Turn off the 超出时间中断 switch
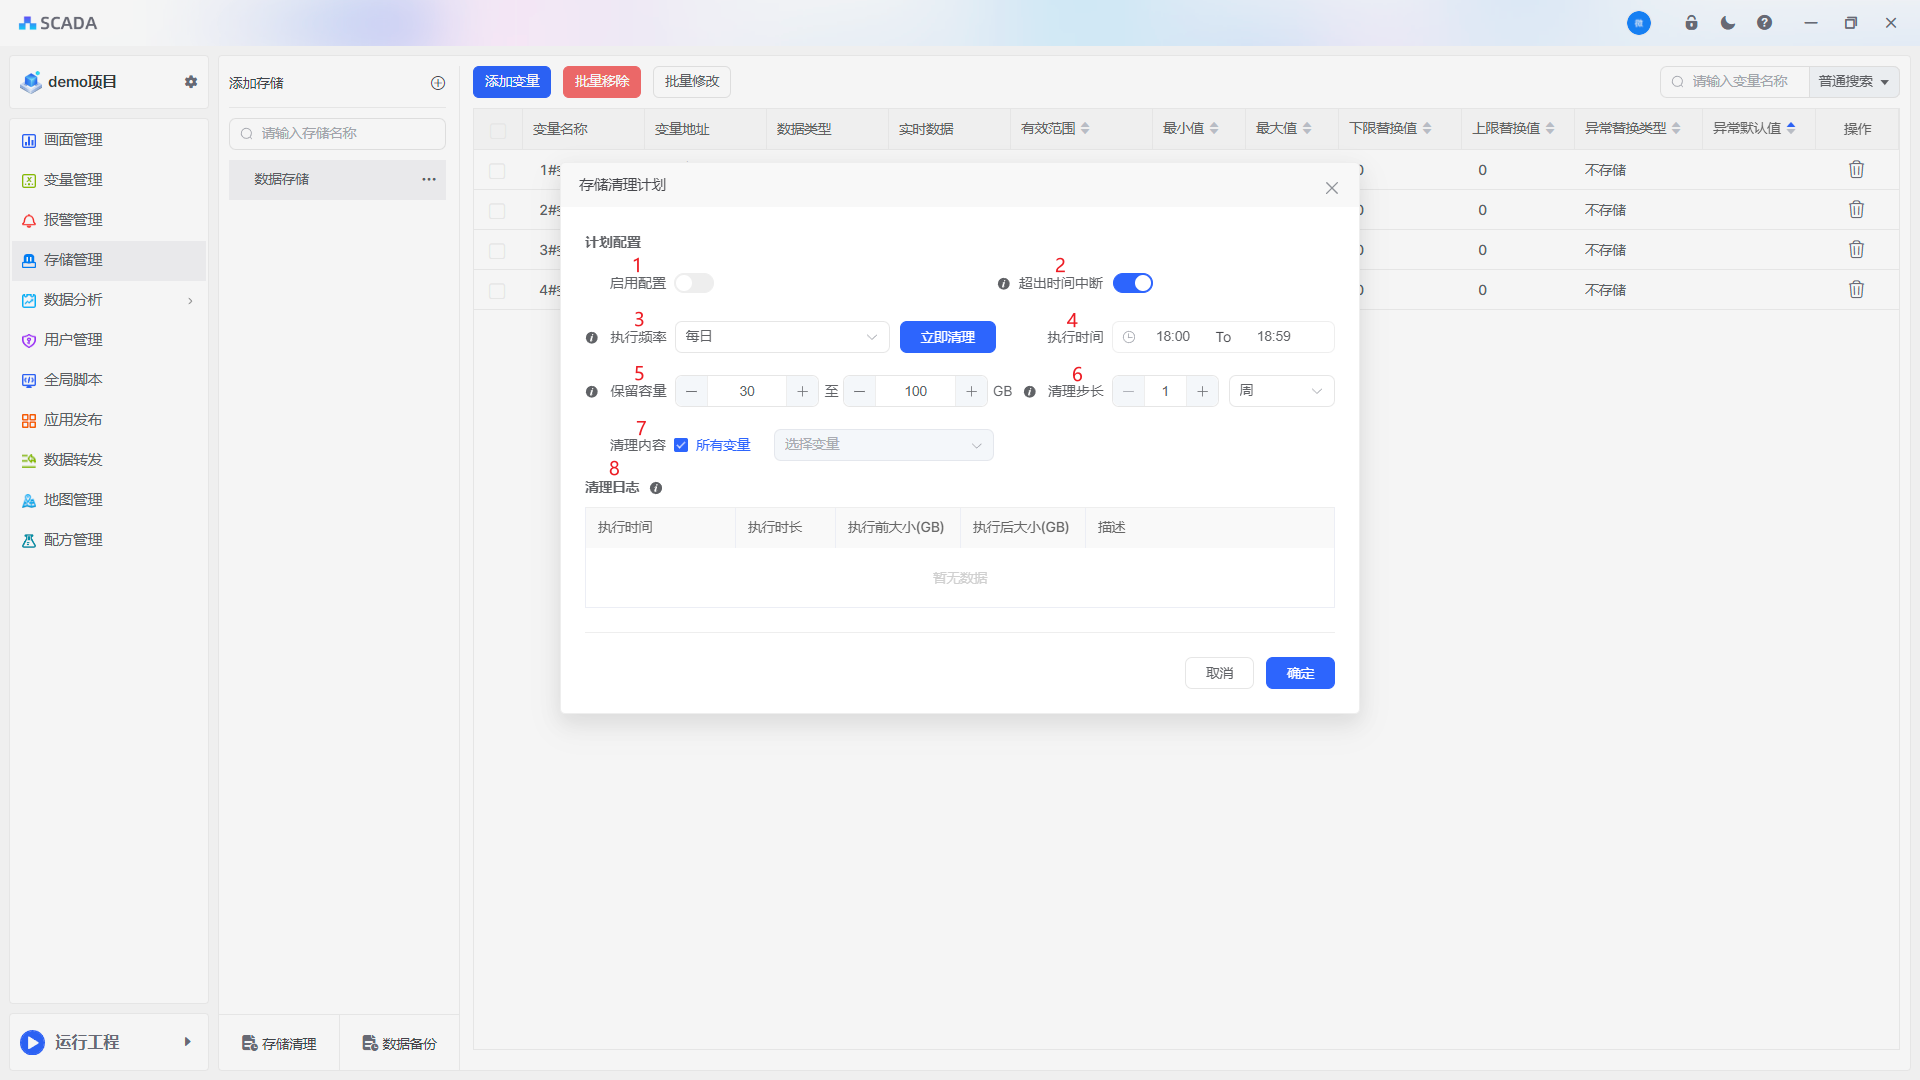This screenshot has height=1080, width=1920. pyautogui.click(x=1133, y=283)
